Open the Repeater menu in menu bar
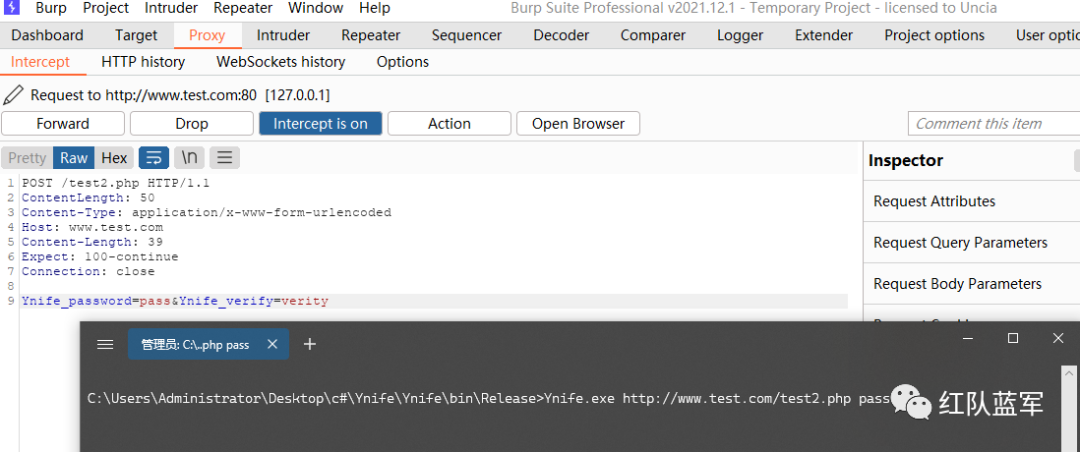1080x452 pixels. tap(243, 8)
